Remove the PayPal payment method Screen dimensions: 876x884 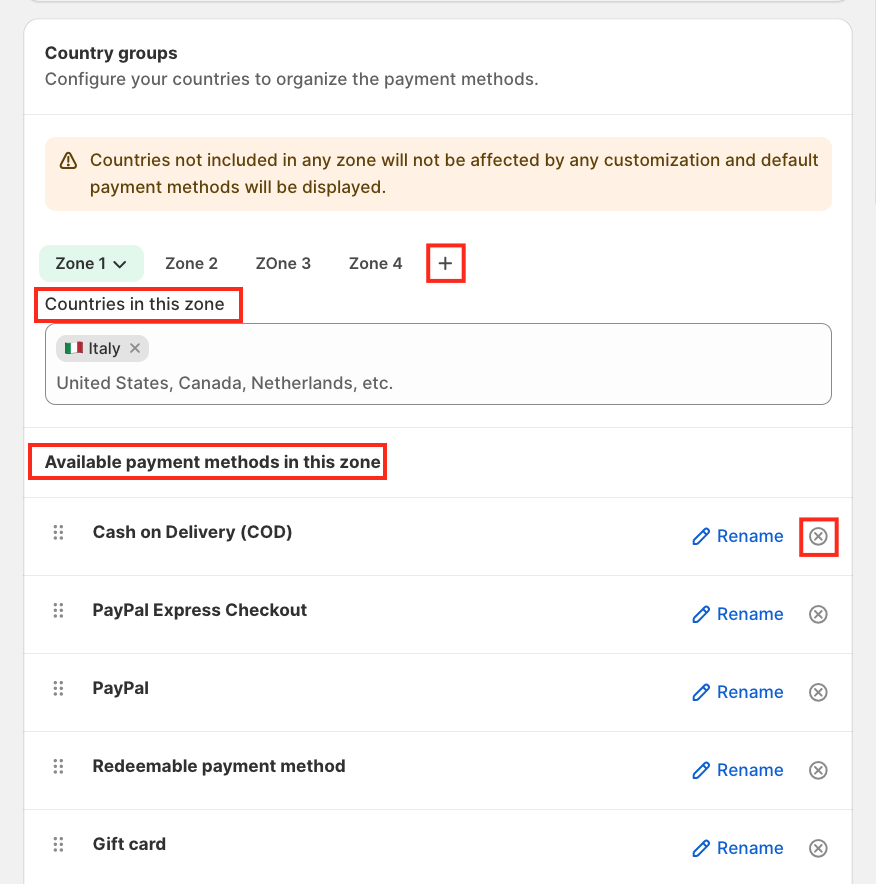click(818, 692)
